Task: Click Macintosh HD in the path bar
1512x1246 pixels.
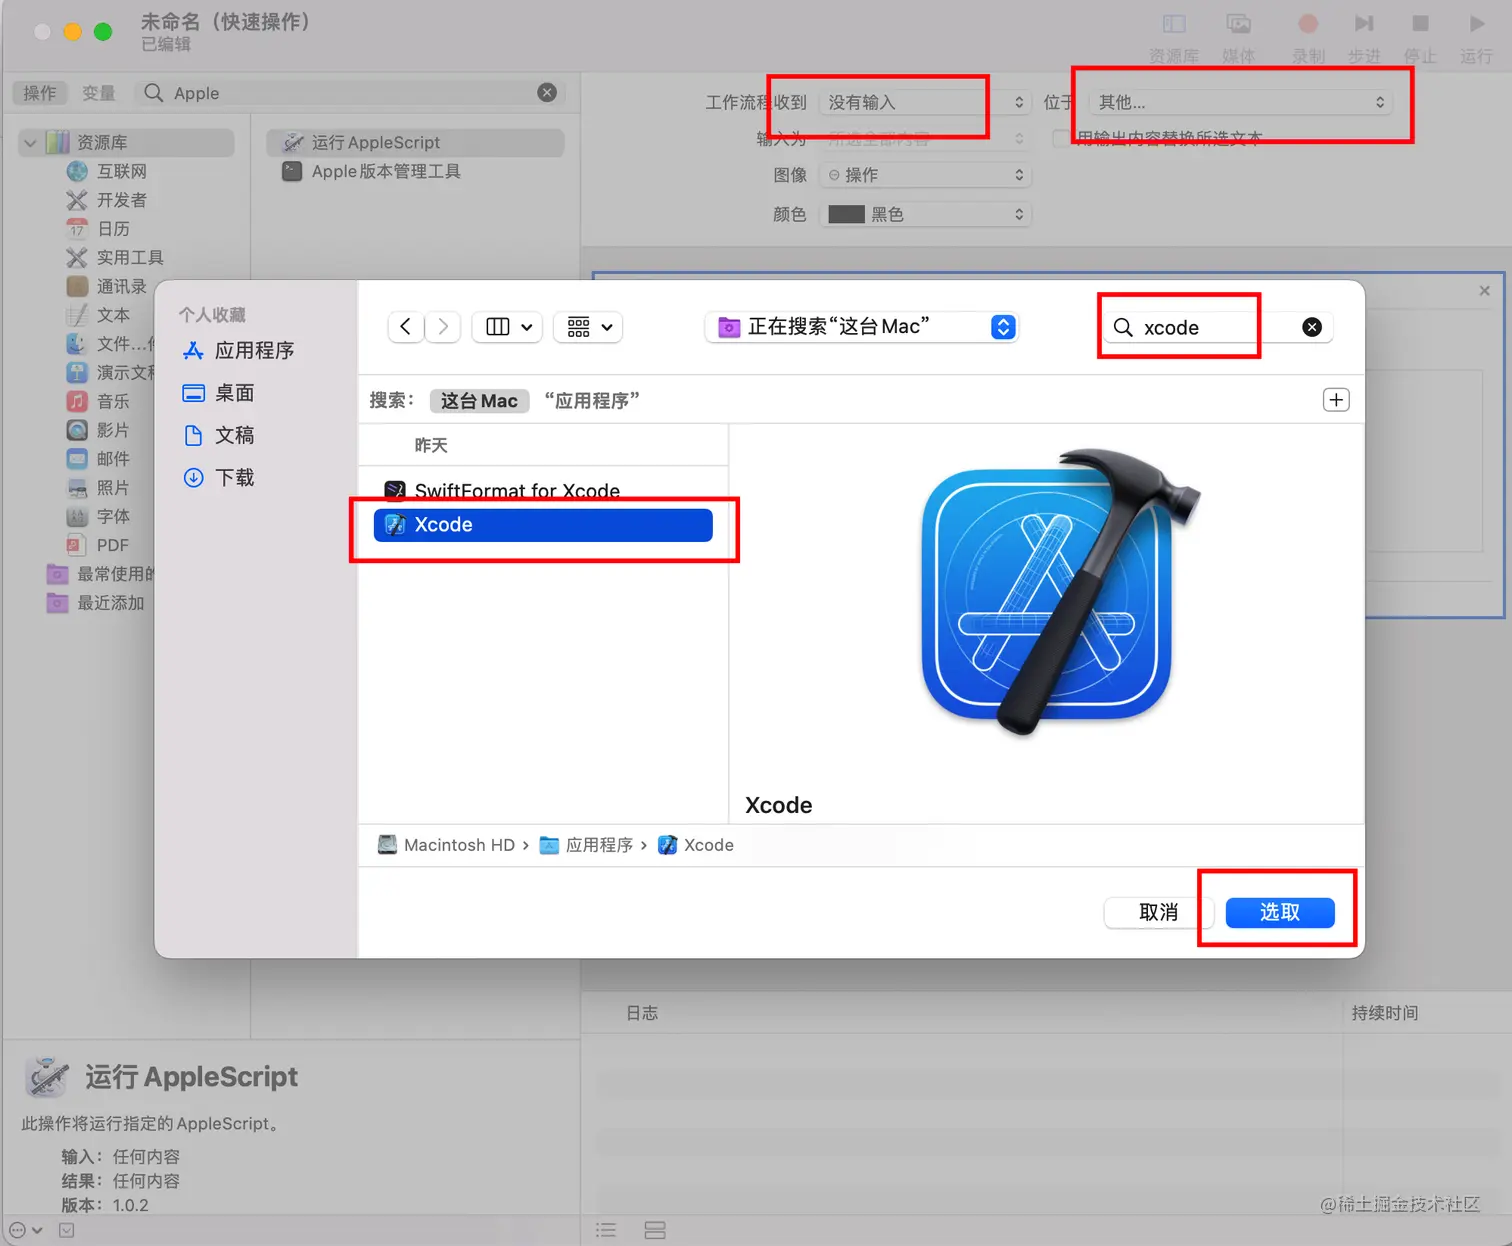Action: 447,845
